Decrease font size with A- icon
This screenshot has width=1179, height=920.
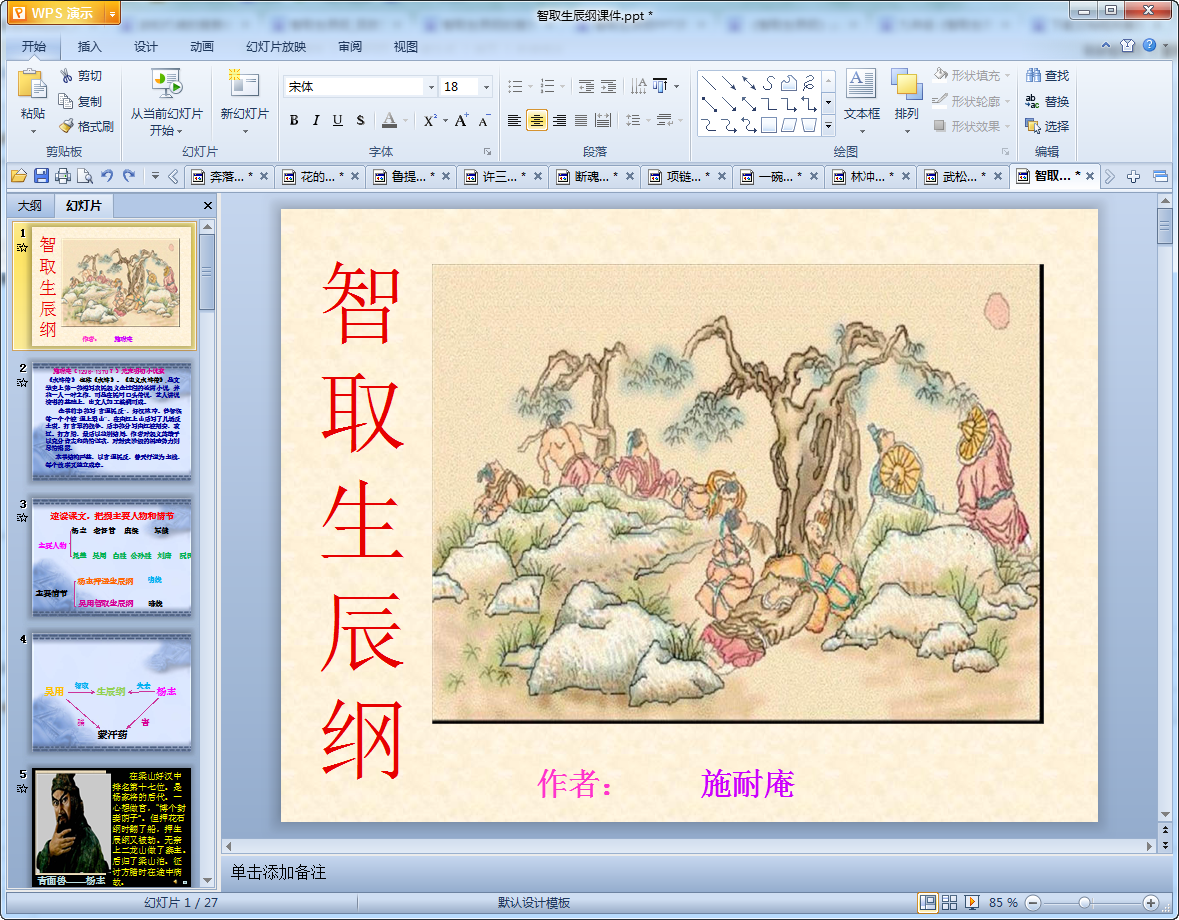click(x=484, y=120)
